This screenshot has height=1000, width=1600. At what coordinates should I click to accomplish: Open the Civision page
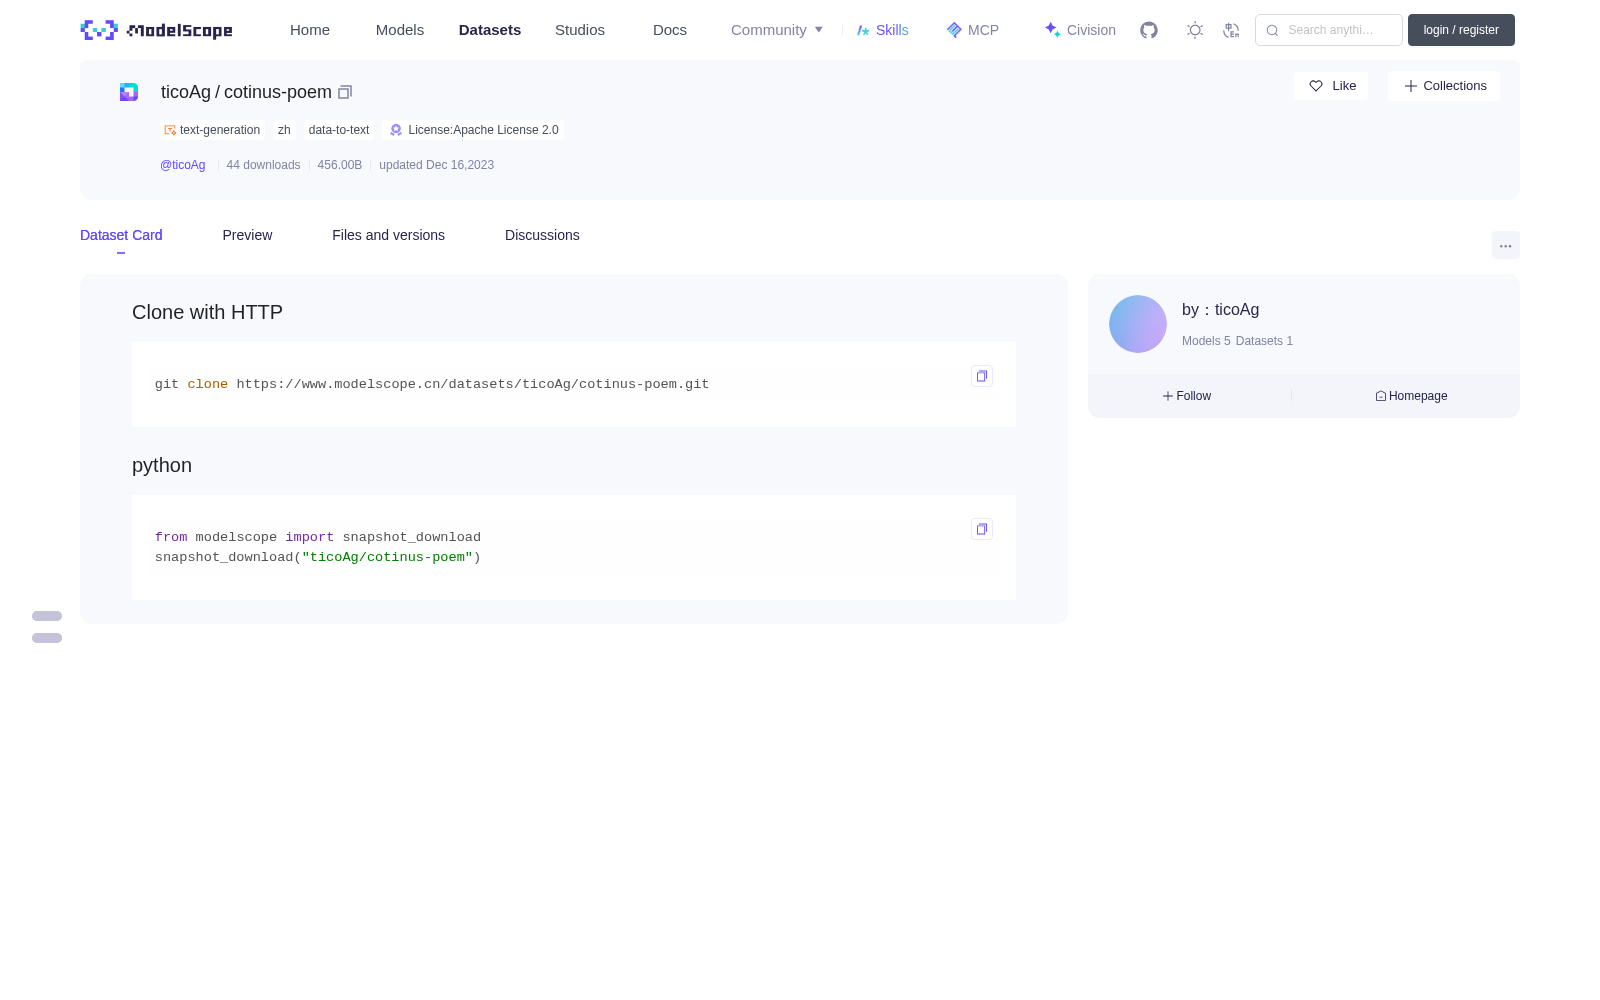click(1080, 30)
